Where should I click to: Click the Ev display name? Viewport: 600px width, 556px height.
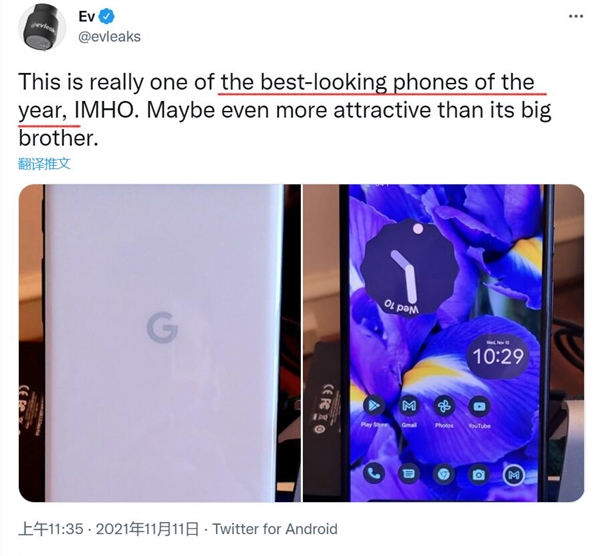coord(86,16)
